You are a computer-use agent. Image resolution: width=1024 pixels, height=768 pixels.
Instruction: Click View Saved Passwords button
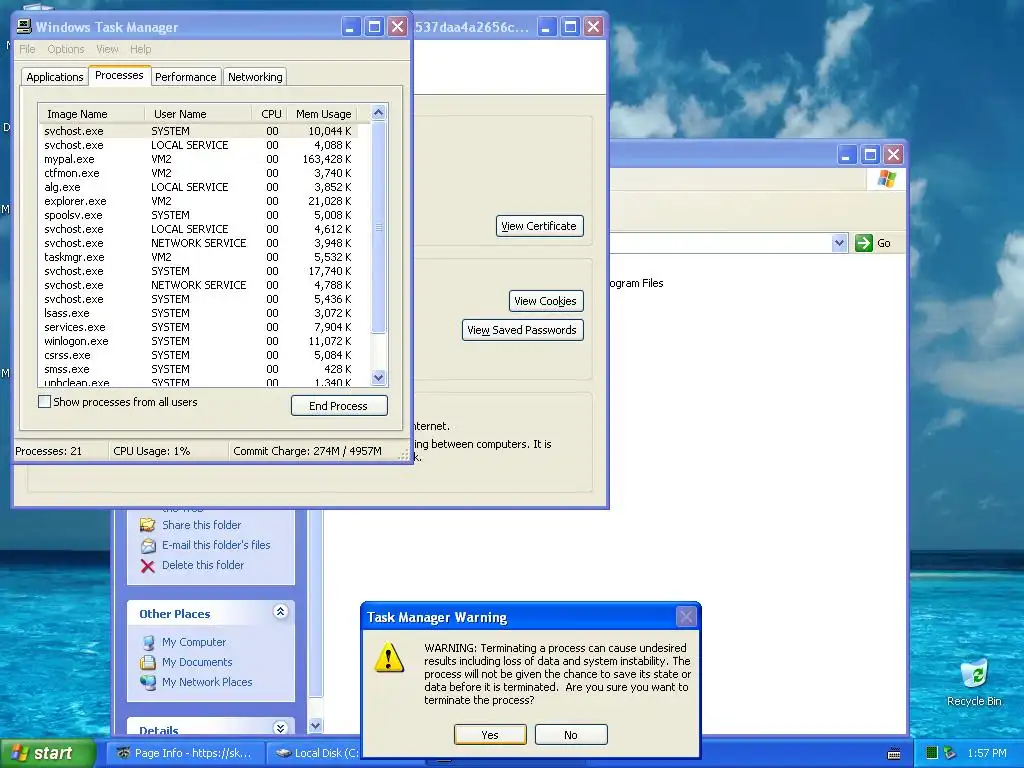pos(522,330)
